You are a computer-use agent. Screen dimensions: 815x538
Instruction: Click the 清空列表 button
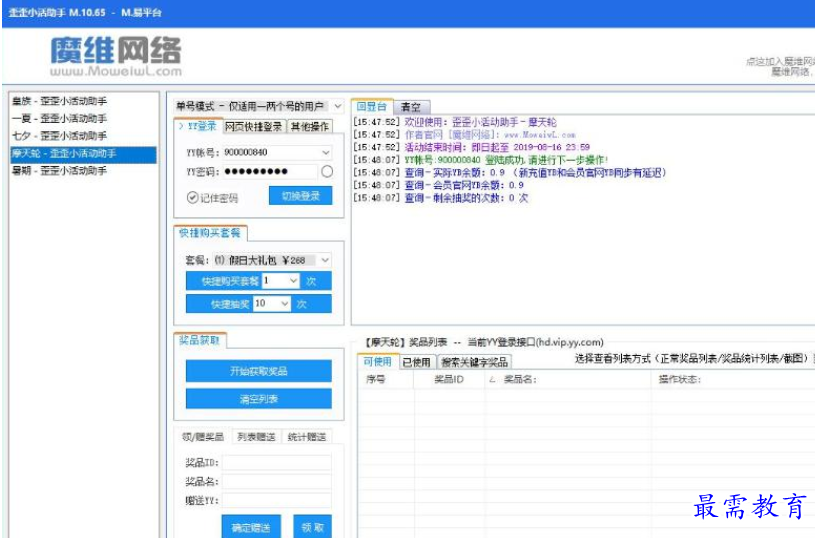point(259,399)
